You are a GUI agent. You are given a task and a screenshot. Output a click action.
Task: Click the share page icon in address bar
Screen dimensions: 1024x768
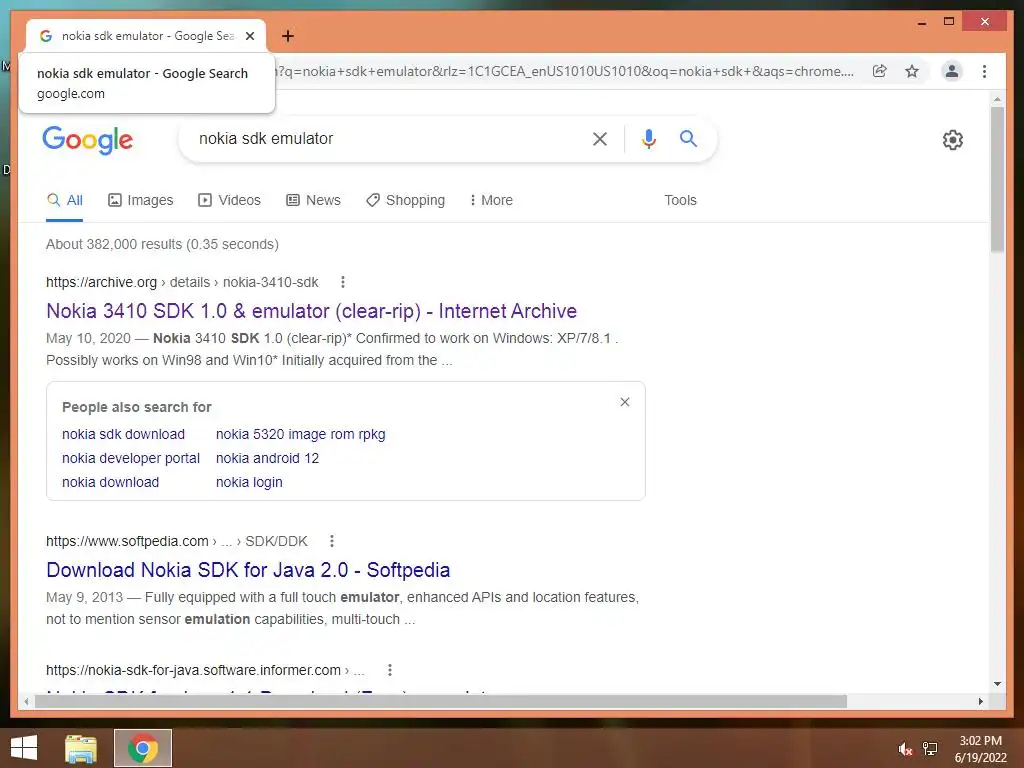(880, 71)
